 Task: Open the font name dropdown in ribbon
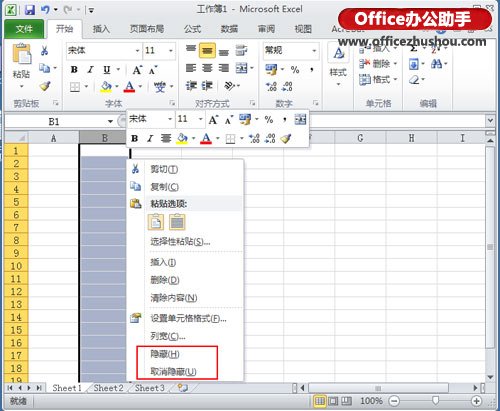[x=137, y=51]
